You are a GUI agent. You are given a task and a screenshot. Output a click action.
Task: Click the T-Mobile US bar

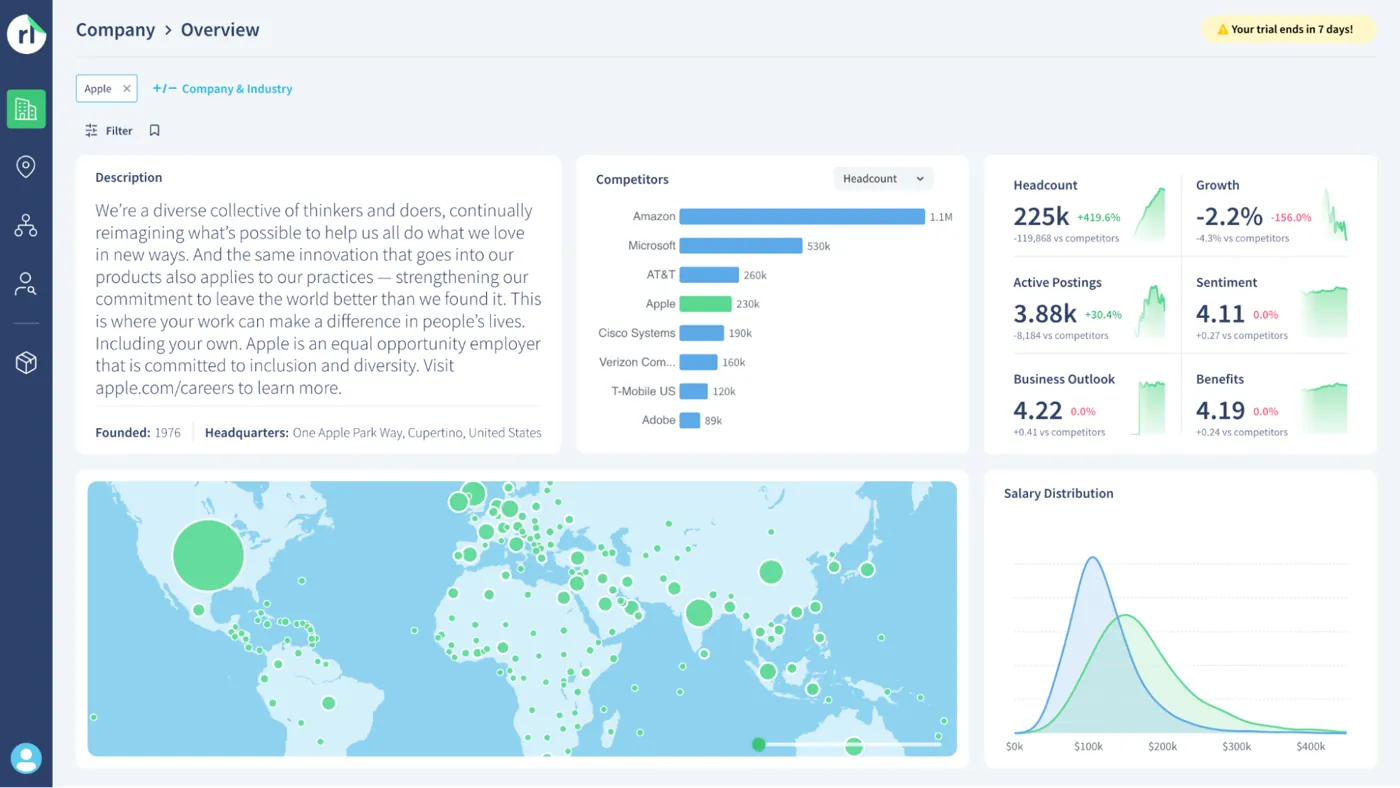(694, 391)
